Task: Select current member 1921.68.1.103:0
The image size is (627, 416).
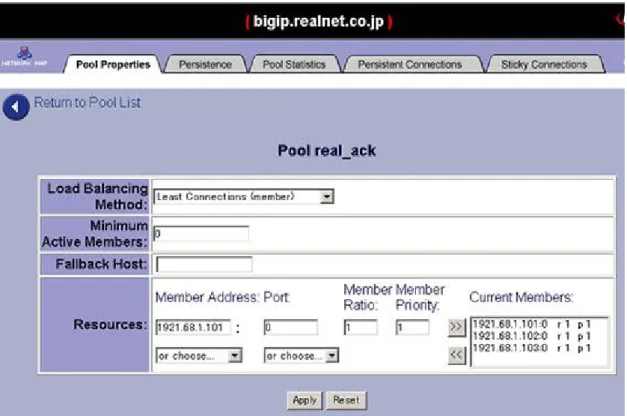Action: tap(531, 348)
